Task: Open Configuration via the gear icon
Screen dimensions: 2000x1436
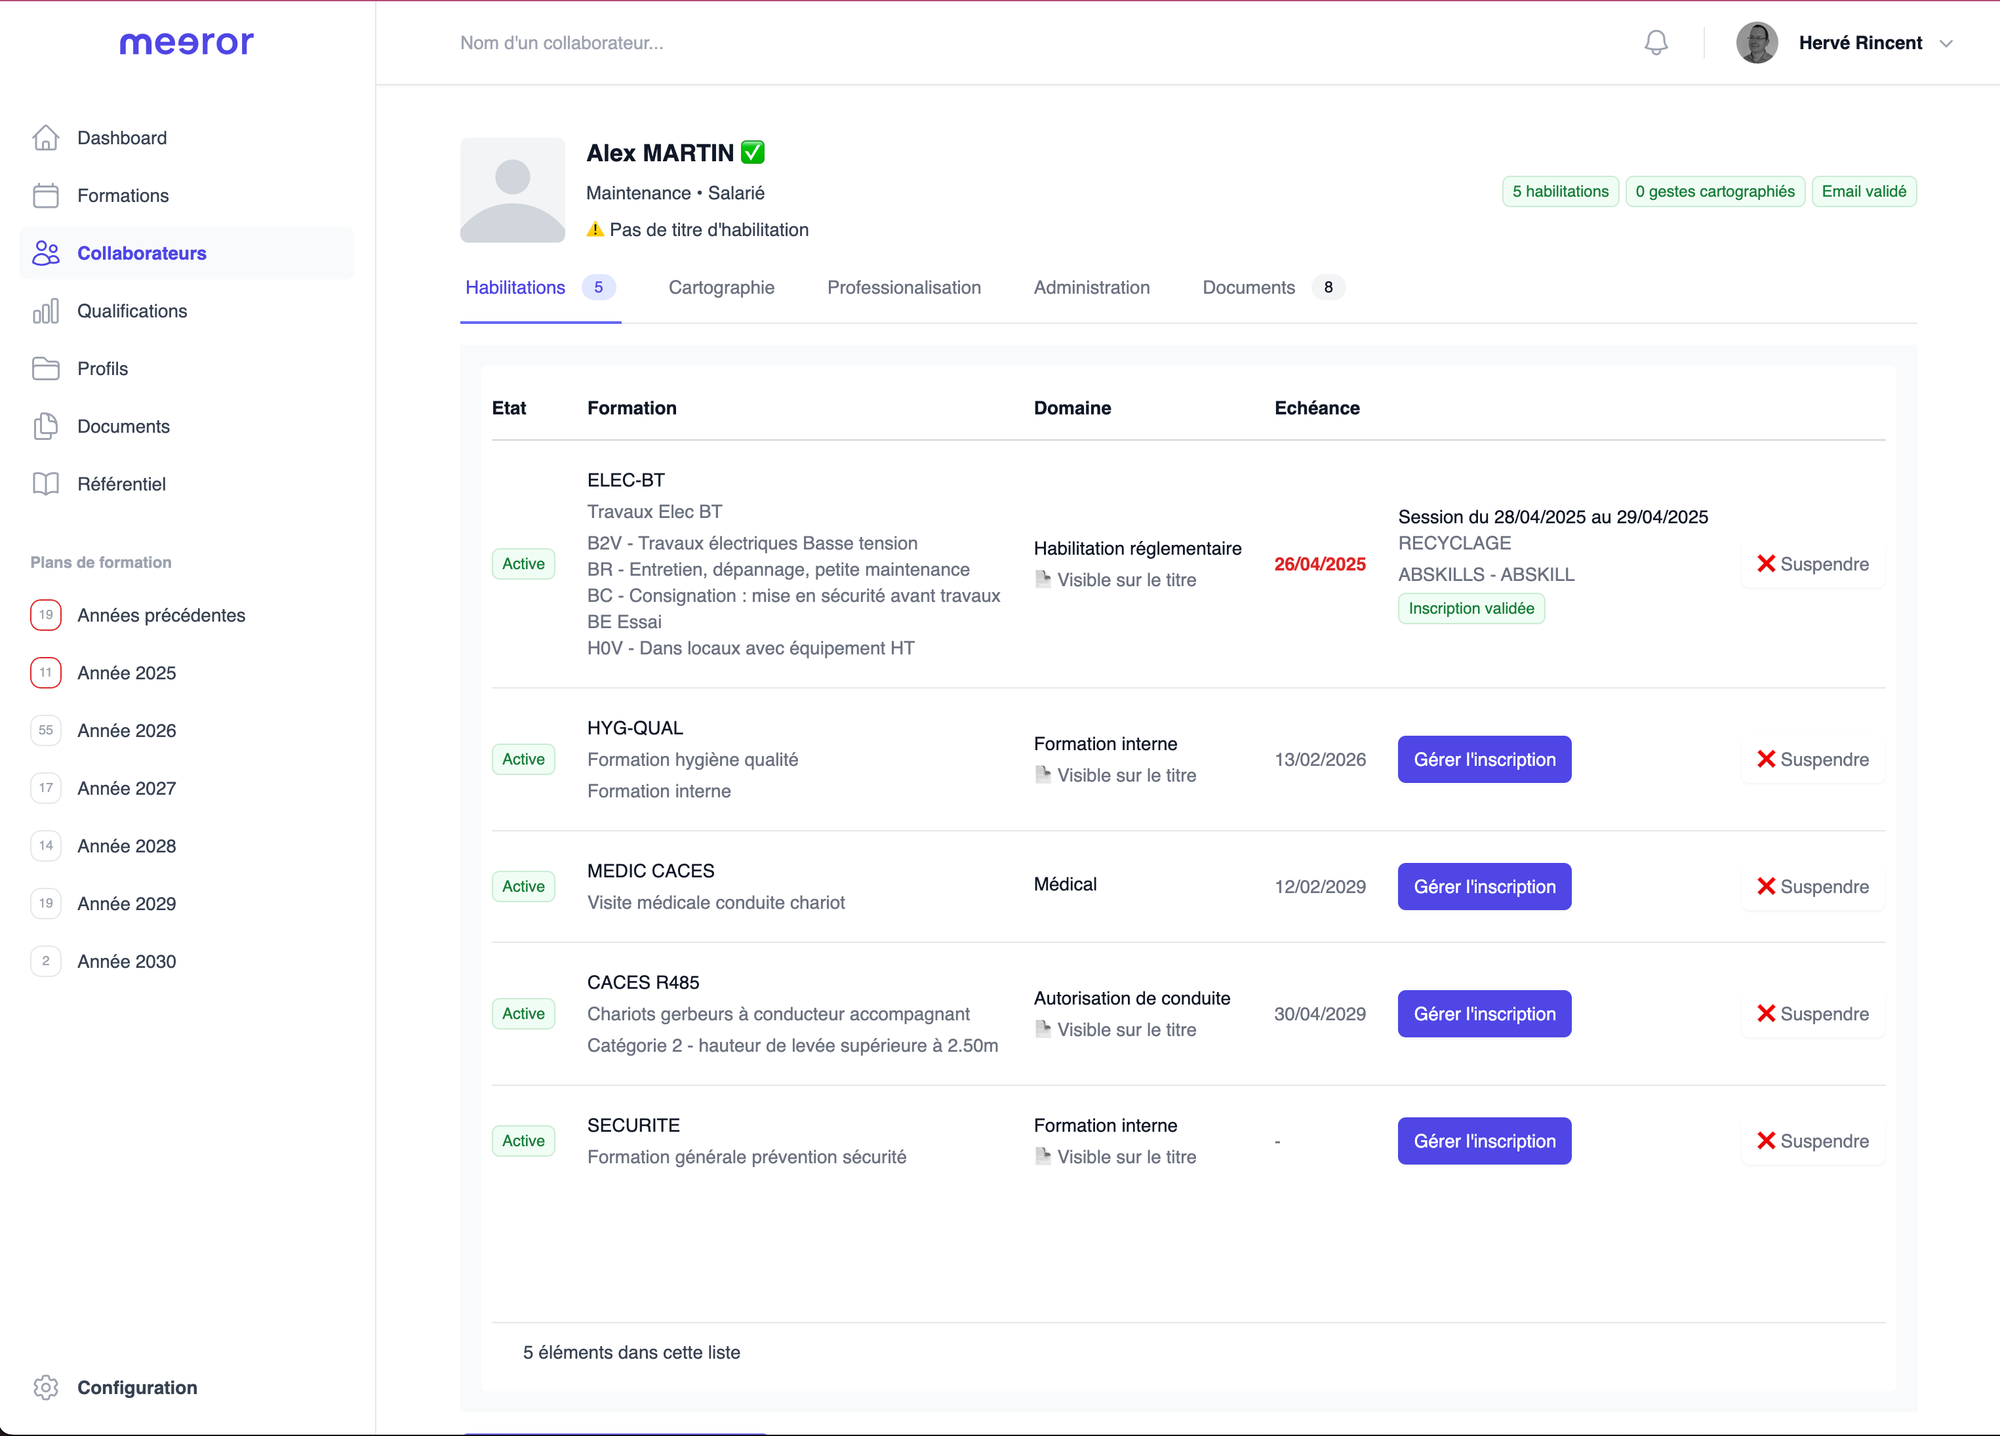Action: (46, 1387)
